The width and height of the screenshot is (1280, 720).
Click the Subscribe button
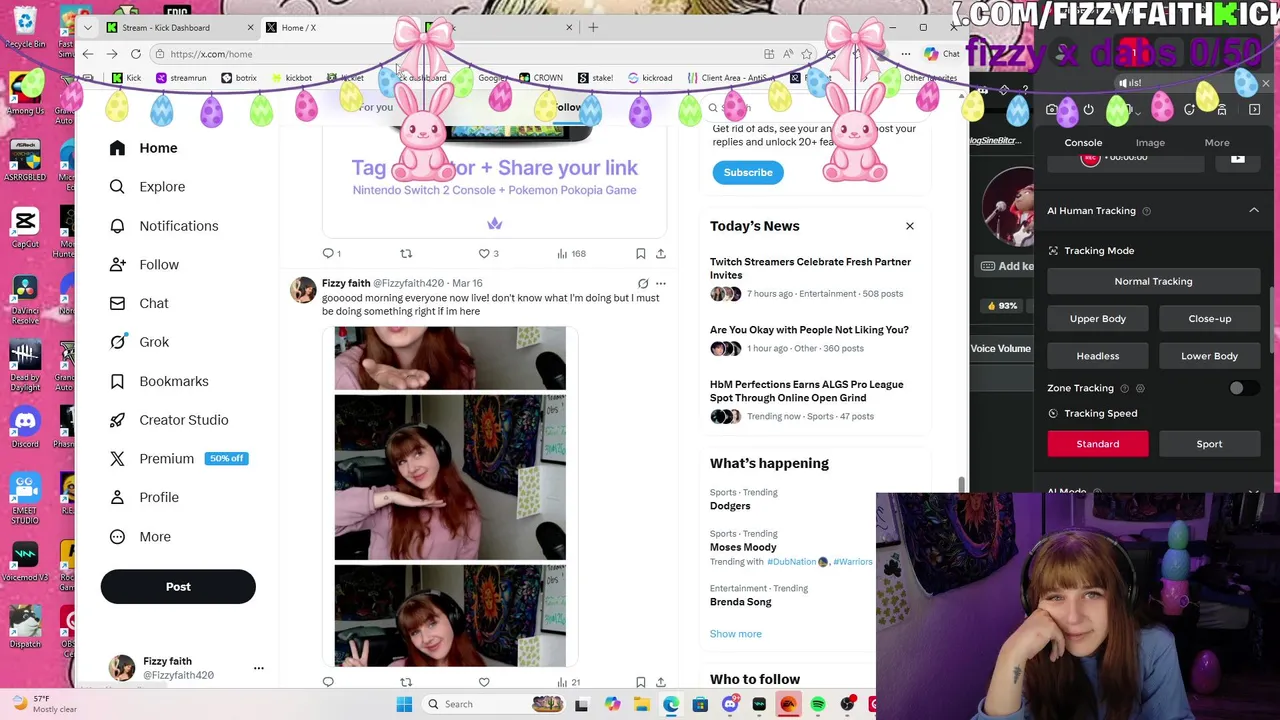point(748,173)
